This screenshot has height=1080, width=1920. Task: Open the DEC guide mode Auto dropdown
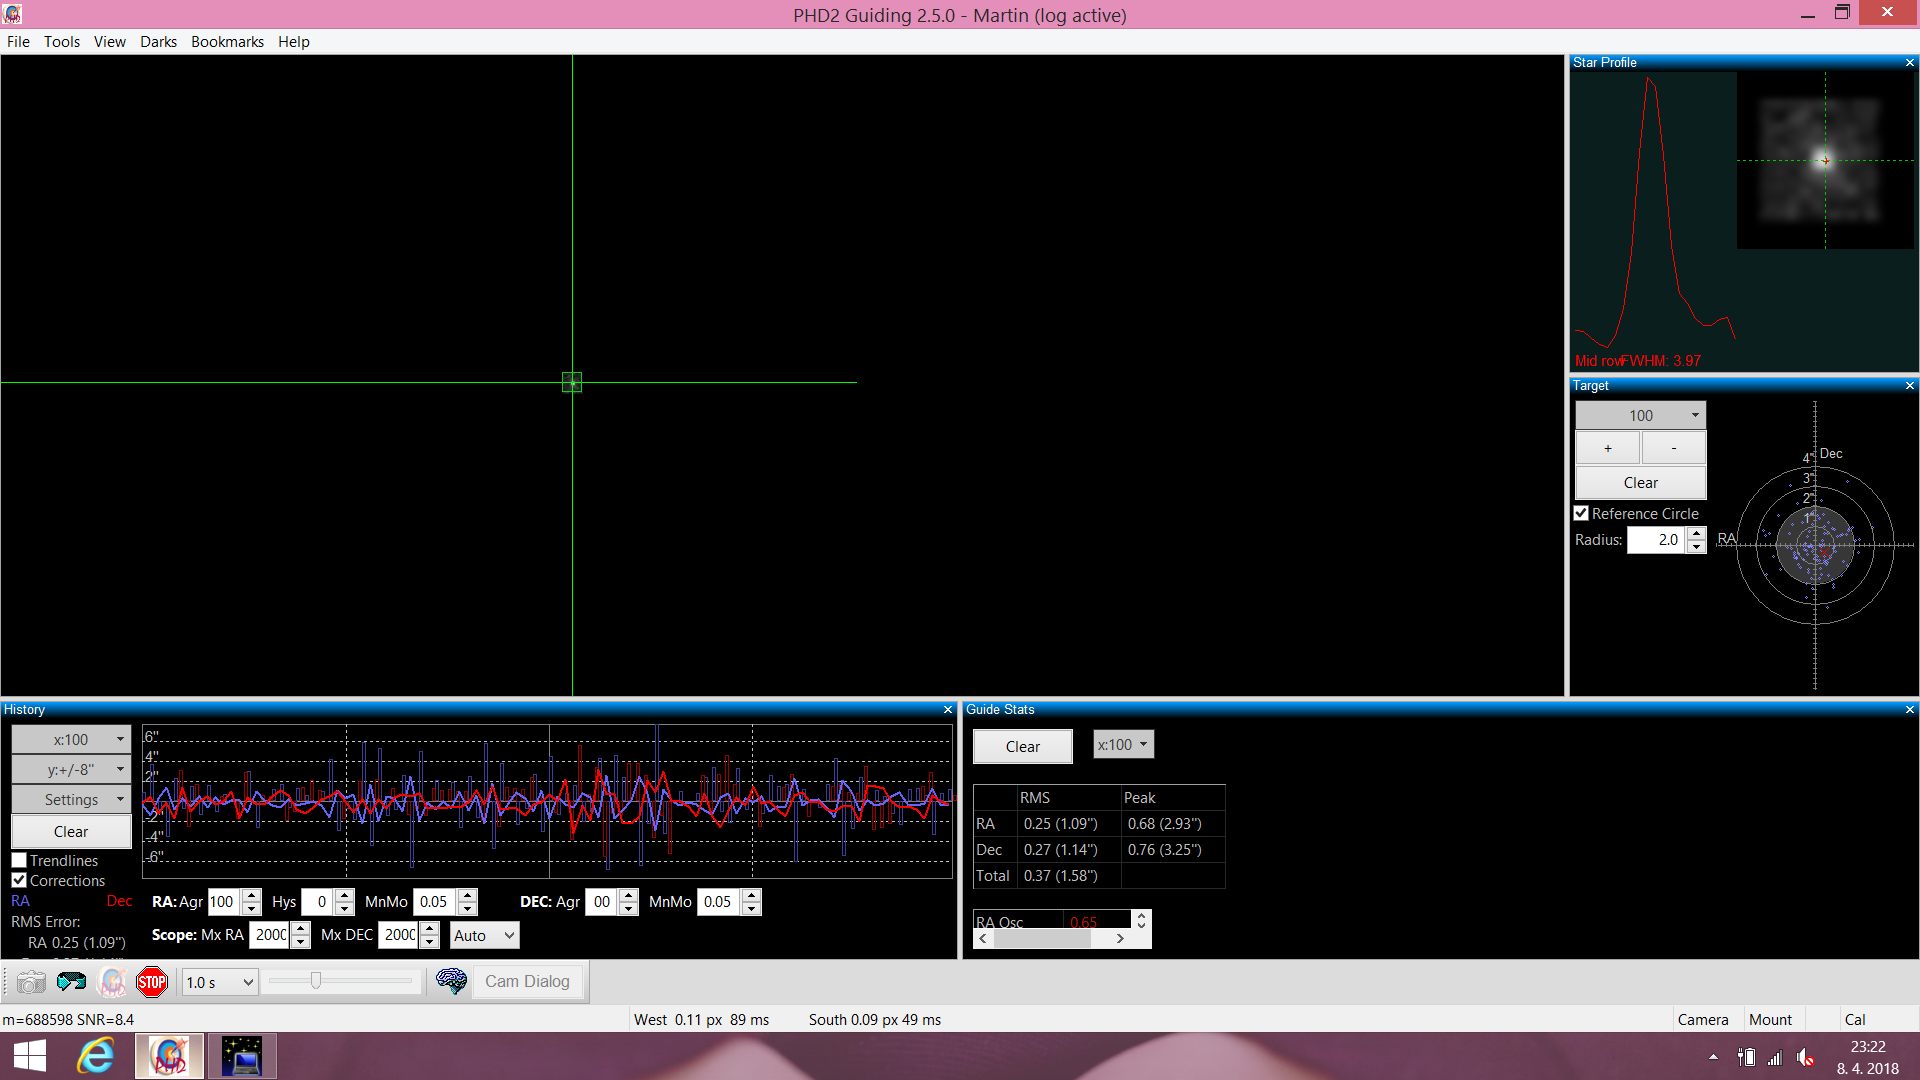(484, 935)
